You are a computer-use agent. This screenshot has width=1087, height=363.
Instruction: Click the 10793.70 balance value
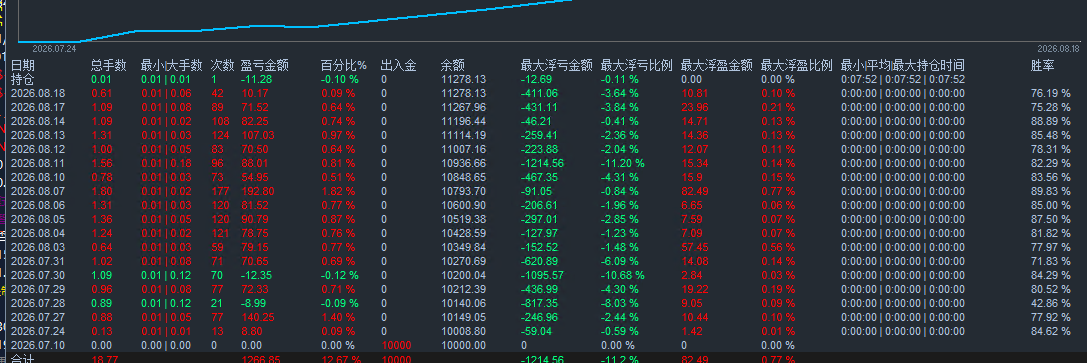click(464, 191)
